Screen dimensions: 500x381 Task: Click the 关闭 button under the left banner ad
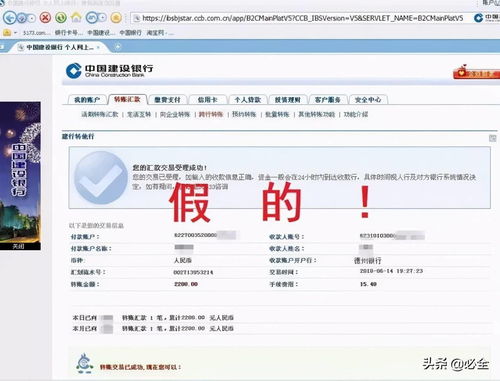[x=18, y=246]
